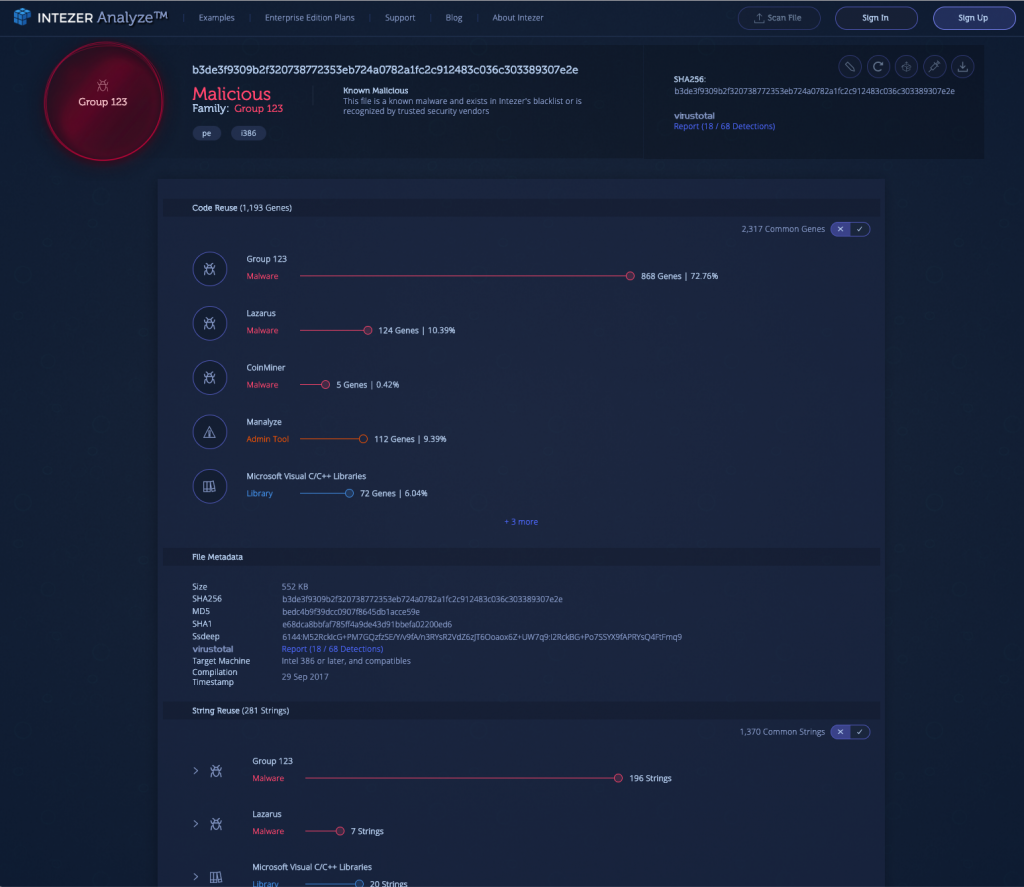Click Lazarus 124 genes bar marker
Image resolution: width=1024 pixels, height=887 pixels.
pos(368,331)
